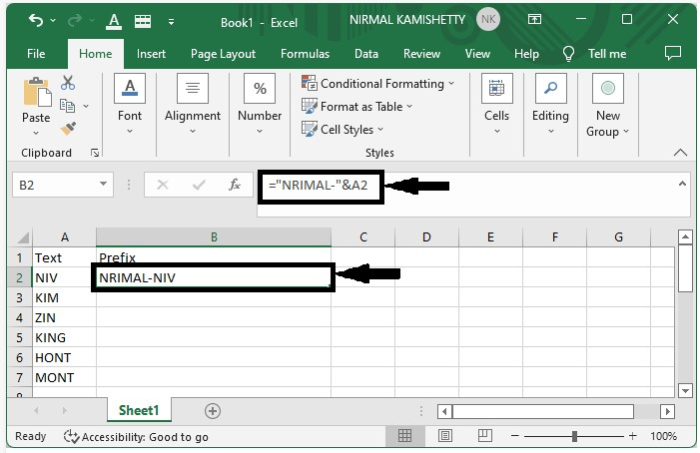Viewport: 700px width, 453px height.
Task: Switch to Normal view button
Action: coord(405,436)
